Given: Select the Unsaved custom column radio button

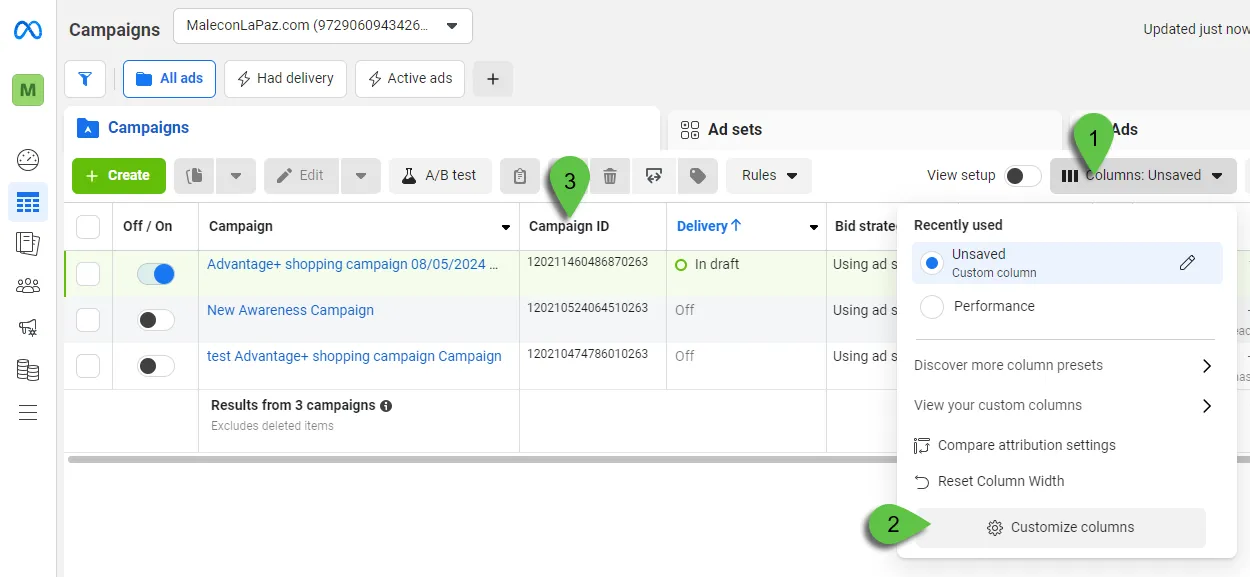Looking at the screenshot, I should [932, 263].
